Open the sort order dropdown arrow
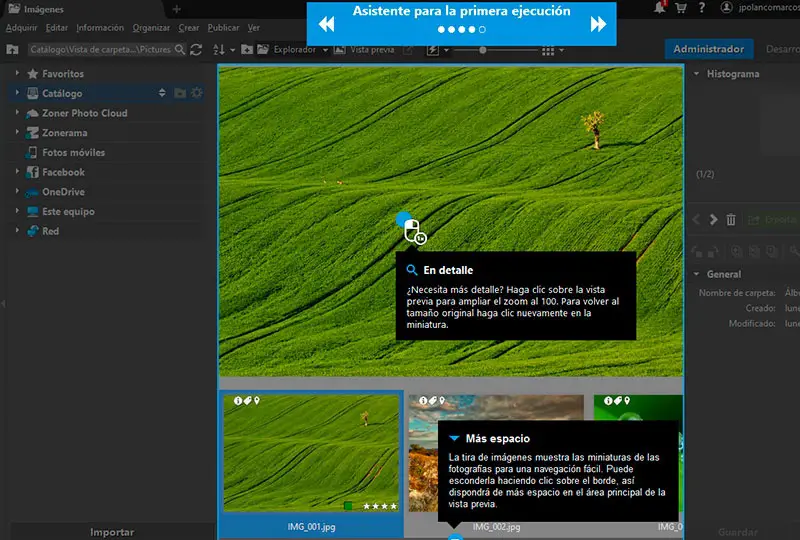800x540 pixels. (x=233, y=50)
